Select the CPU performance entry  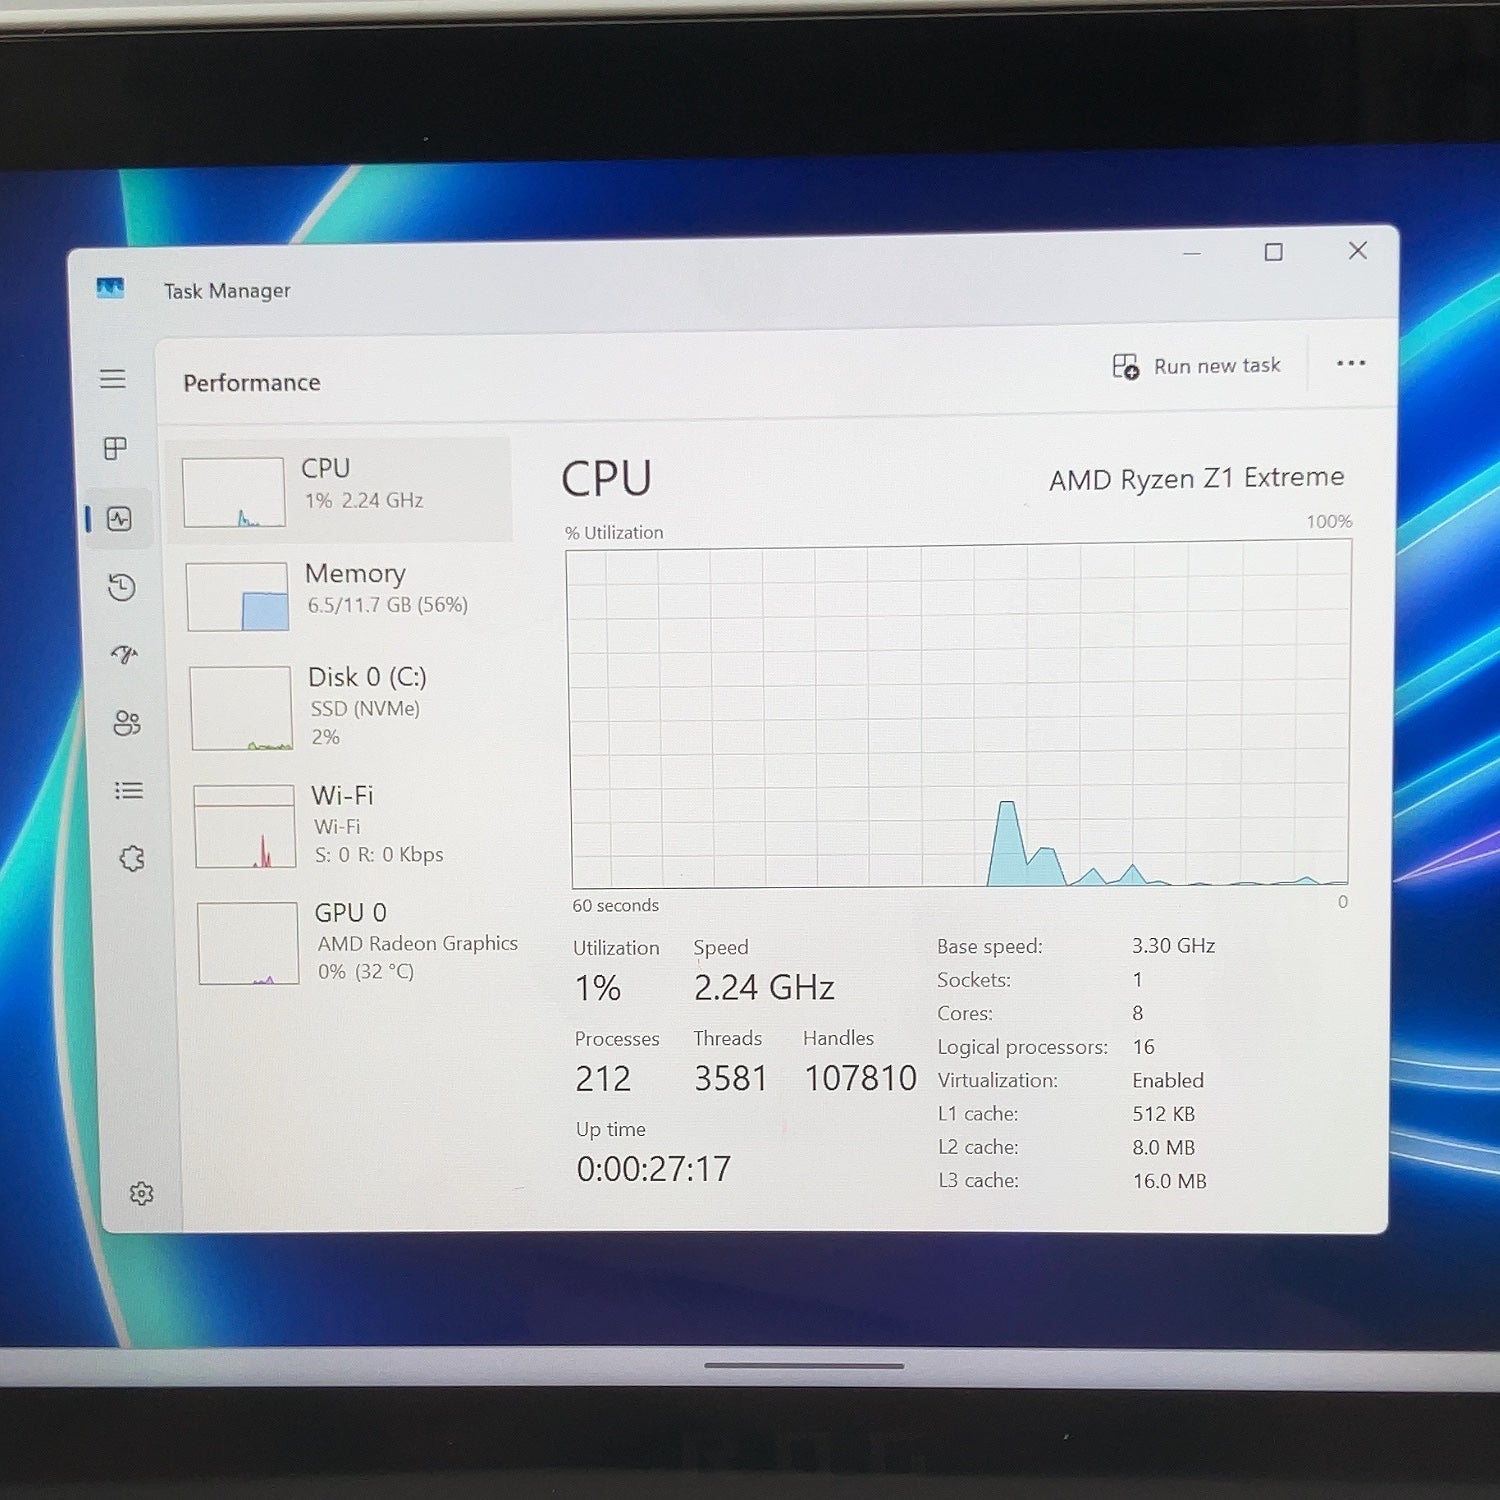tap(340, 490)
